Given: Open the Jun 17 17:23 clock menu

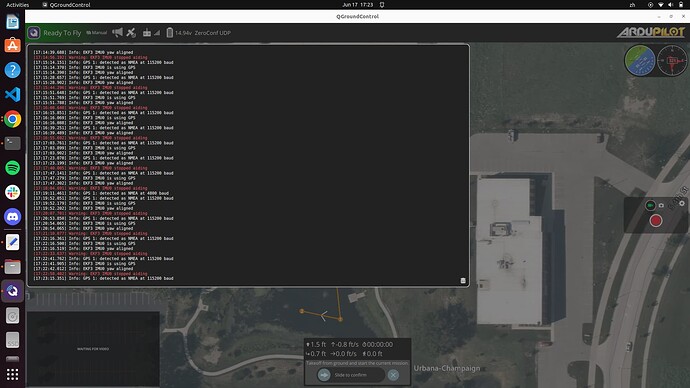Looking at the screenshot, I should (x=358, y=5).
